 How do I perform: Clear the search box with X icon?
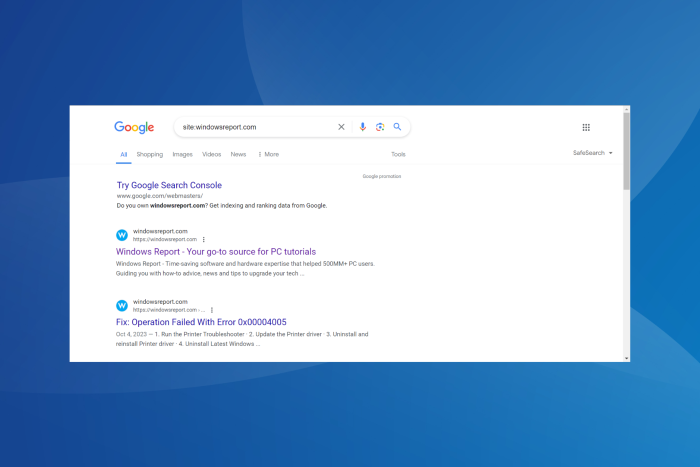coord(341,127)
